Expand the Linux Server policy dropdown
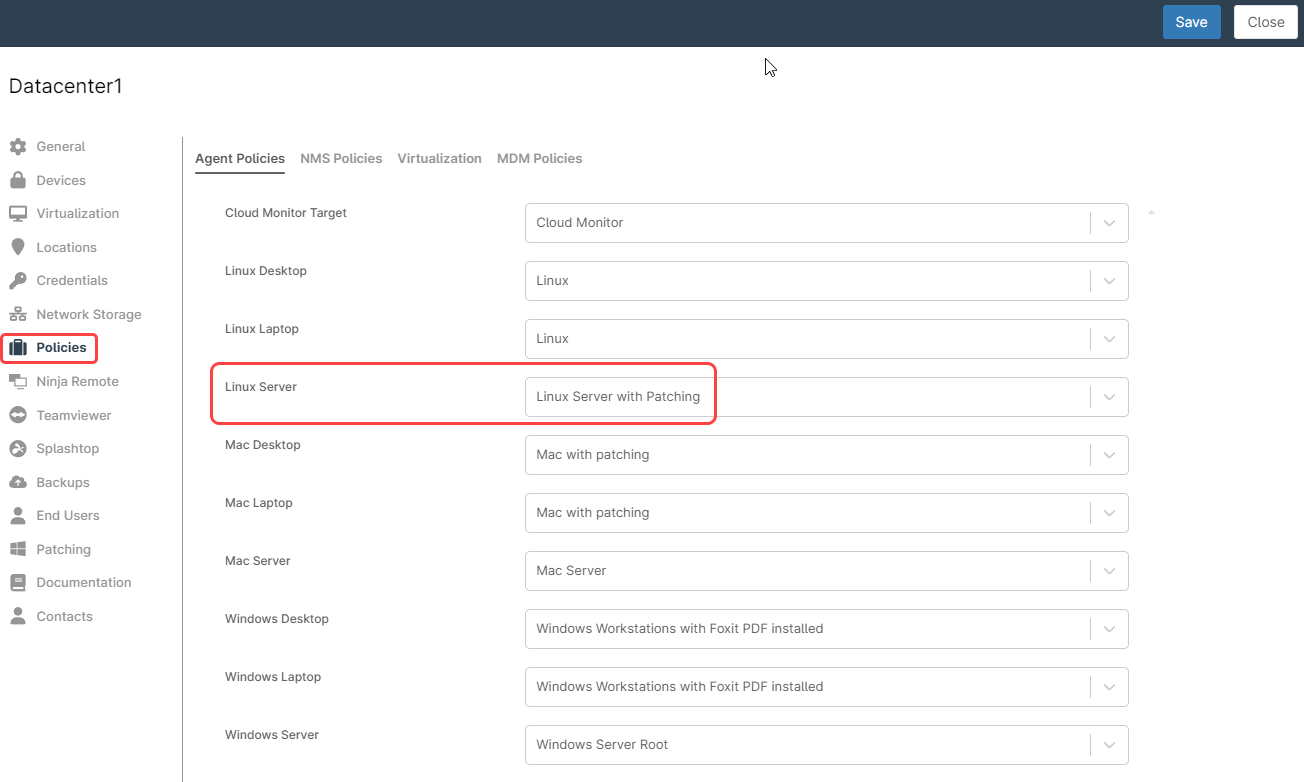Image resolution: width=1304 pixels, height=782 pixels. point(1109,397)
